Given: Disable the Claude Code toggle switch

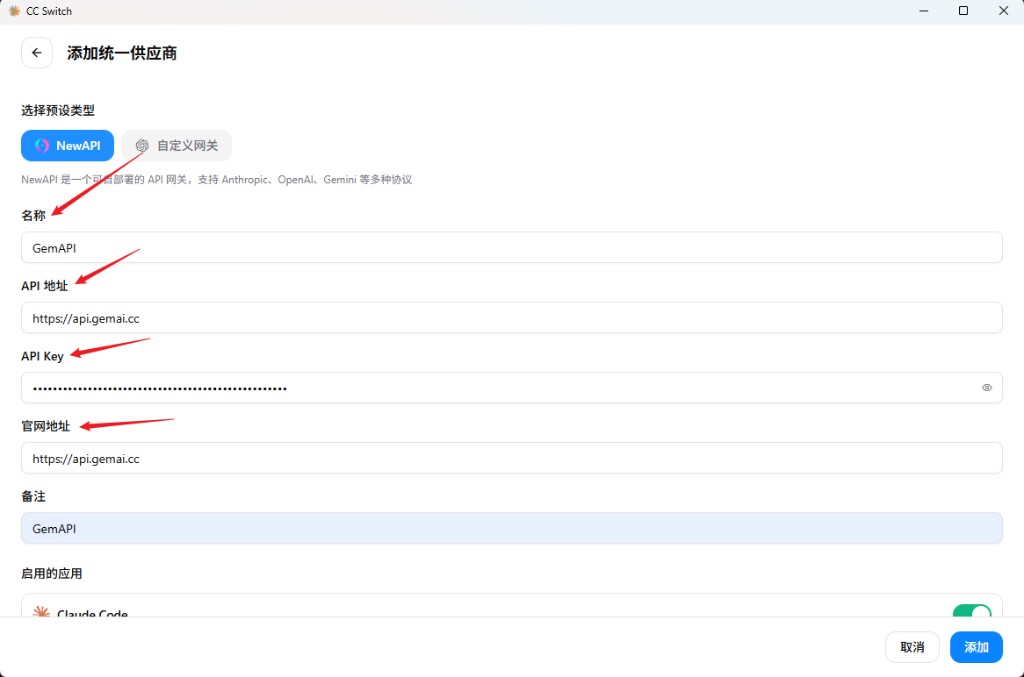Looking at the screenshot, I should point(970,611).
